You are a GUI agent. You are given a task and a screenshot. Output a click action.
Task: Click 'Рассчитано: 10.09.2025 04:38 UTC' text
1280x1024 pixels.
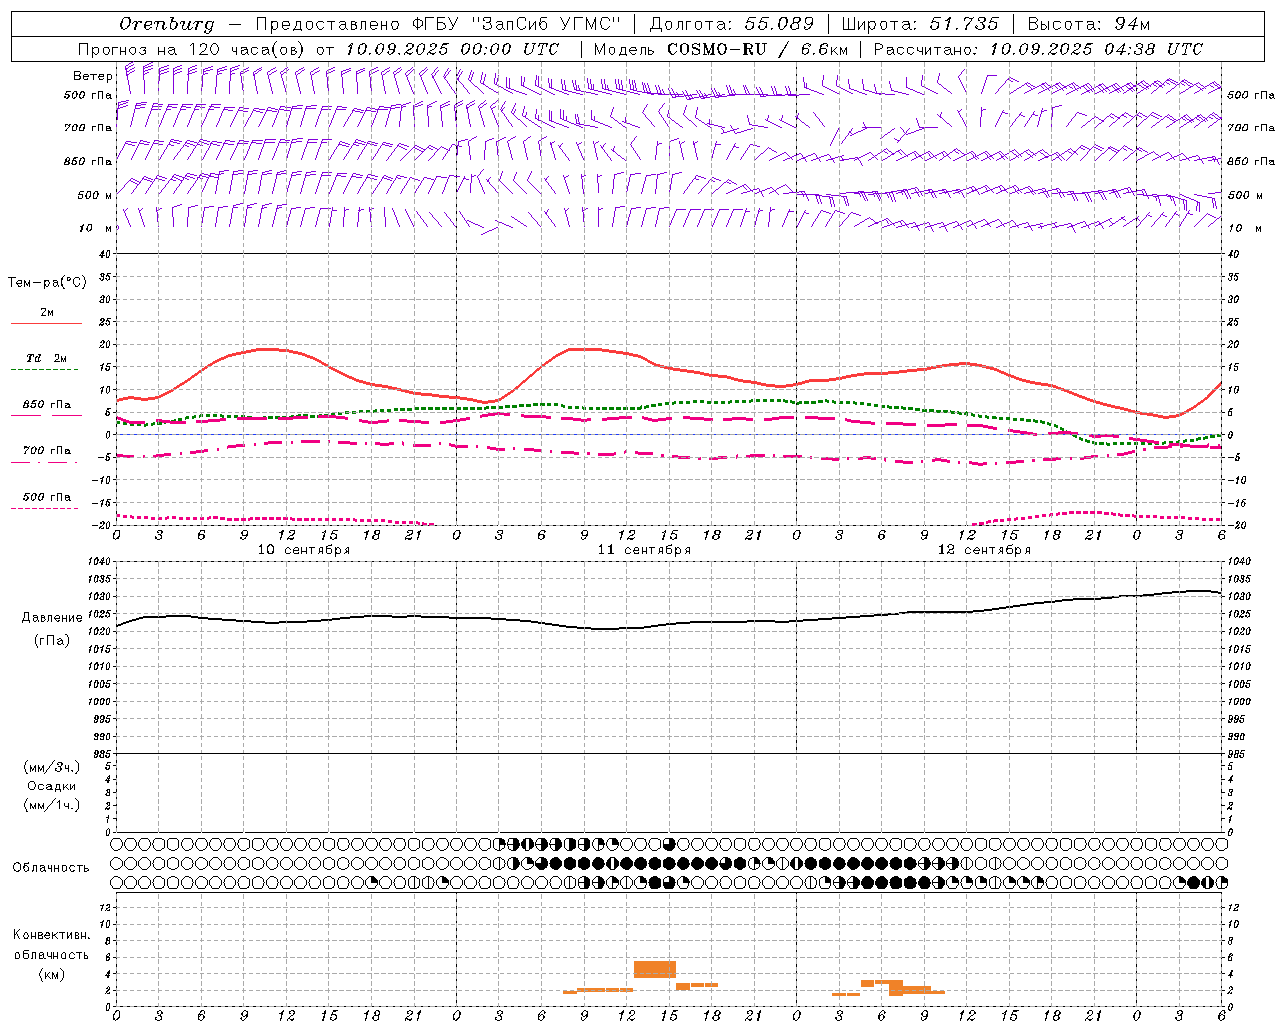(x=1038, y=49)
